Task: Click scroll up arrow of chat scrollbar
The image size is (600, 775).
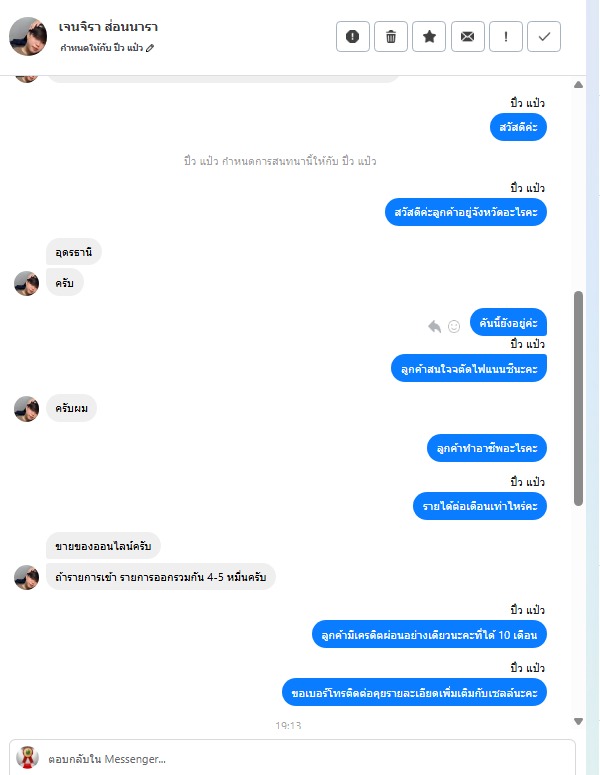Action: coord(578,85)
